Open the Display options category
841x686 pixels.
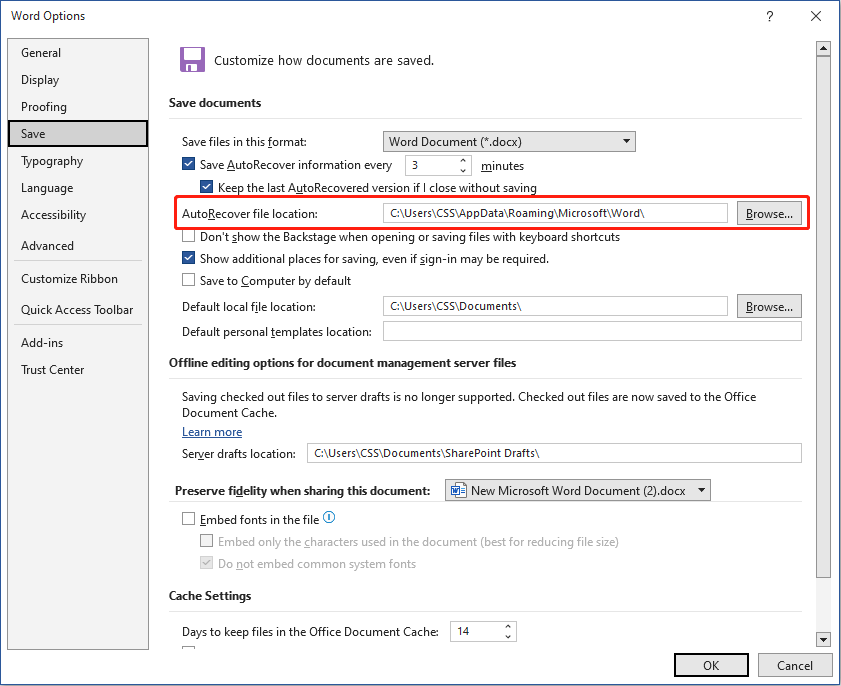(78, 79)
